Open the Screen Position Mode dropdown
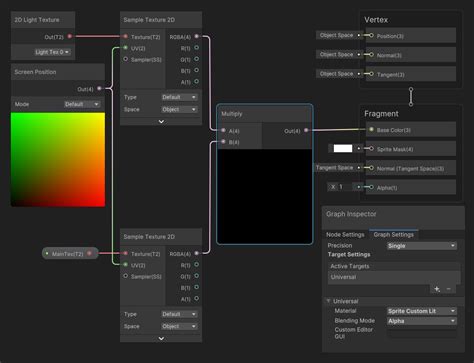Image resolution: width=474 pixels, height=363 pixels. click(x=82, y=104)
